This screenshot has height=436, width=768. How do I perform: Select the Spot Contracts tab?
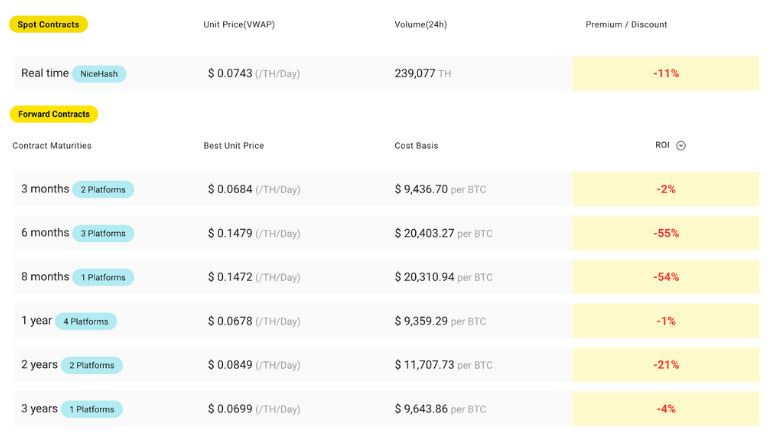(x=48, y=24)
